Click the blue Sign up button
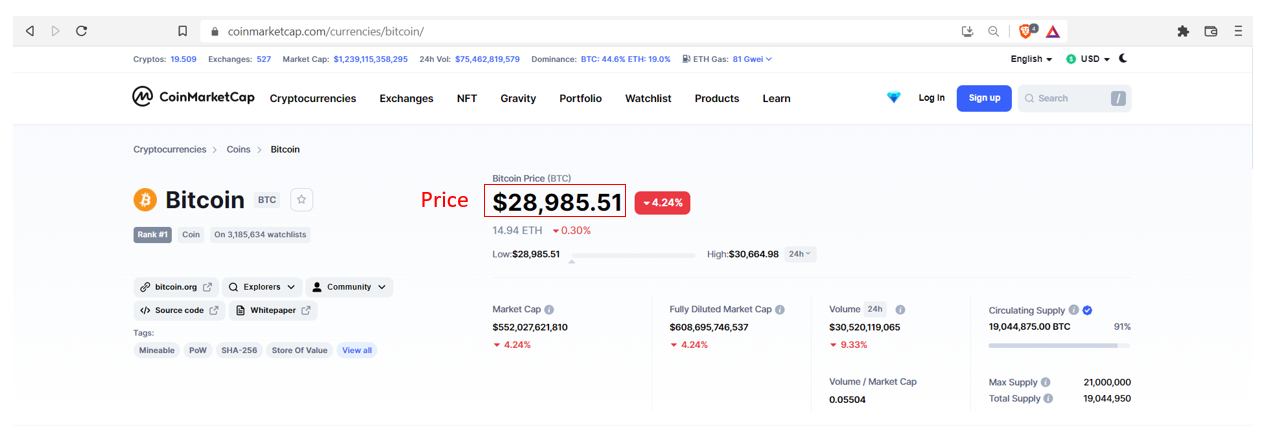Image resolution: width=1261 pixels, height=433 pixels. click(984, 98)
